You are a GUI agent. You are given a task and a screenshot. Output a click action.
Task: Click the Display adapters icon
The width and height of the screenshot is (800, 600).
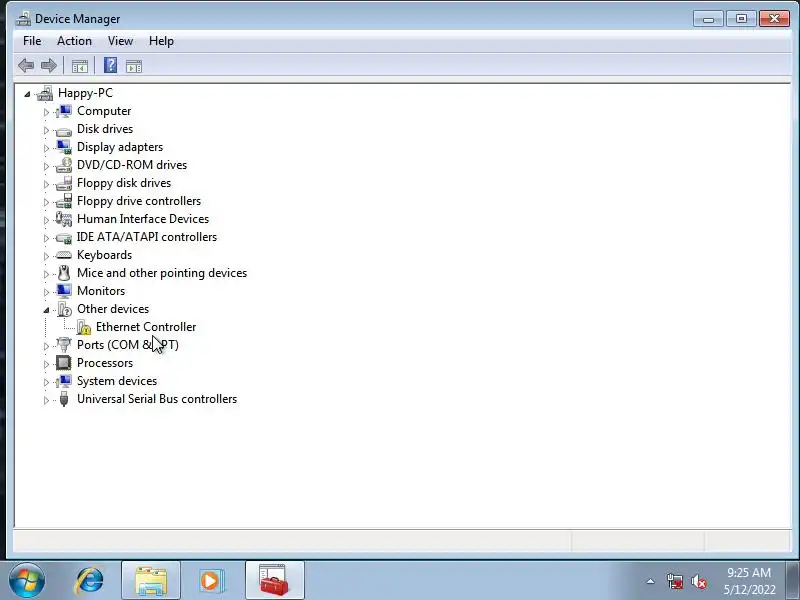point(64,147)
